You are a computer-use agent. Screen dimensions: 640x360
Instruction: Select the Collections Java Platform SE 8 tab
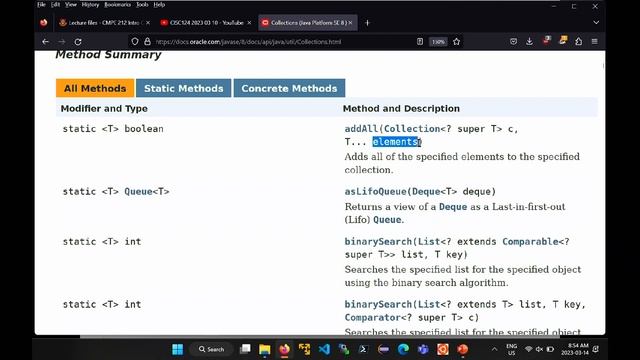click(308, 23)
